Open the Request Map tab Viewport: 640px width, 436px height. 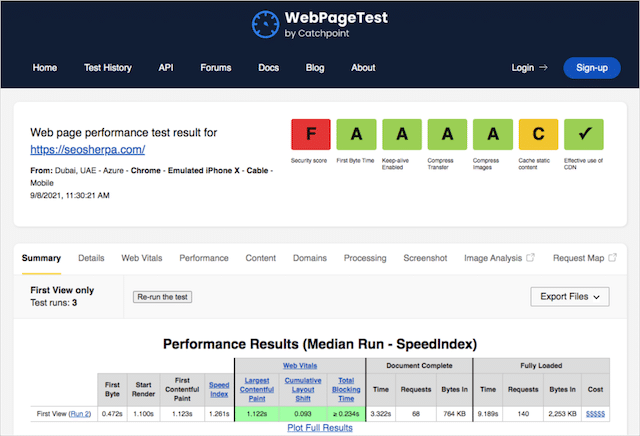point(579,258)
